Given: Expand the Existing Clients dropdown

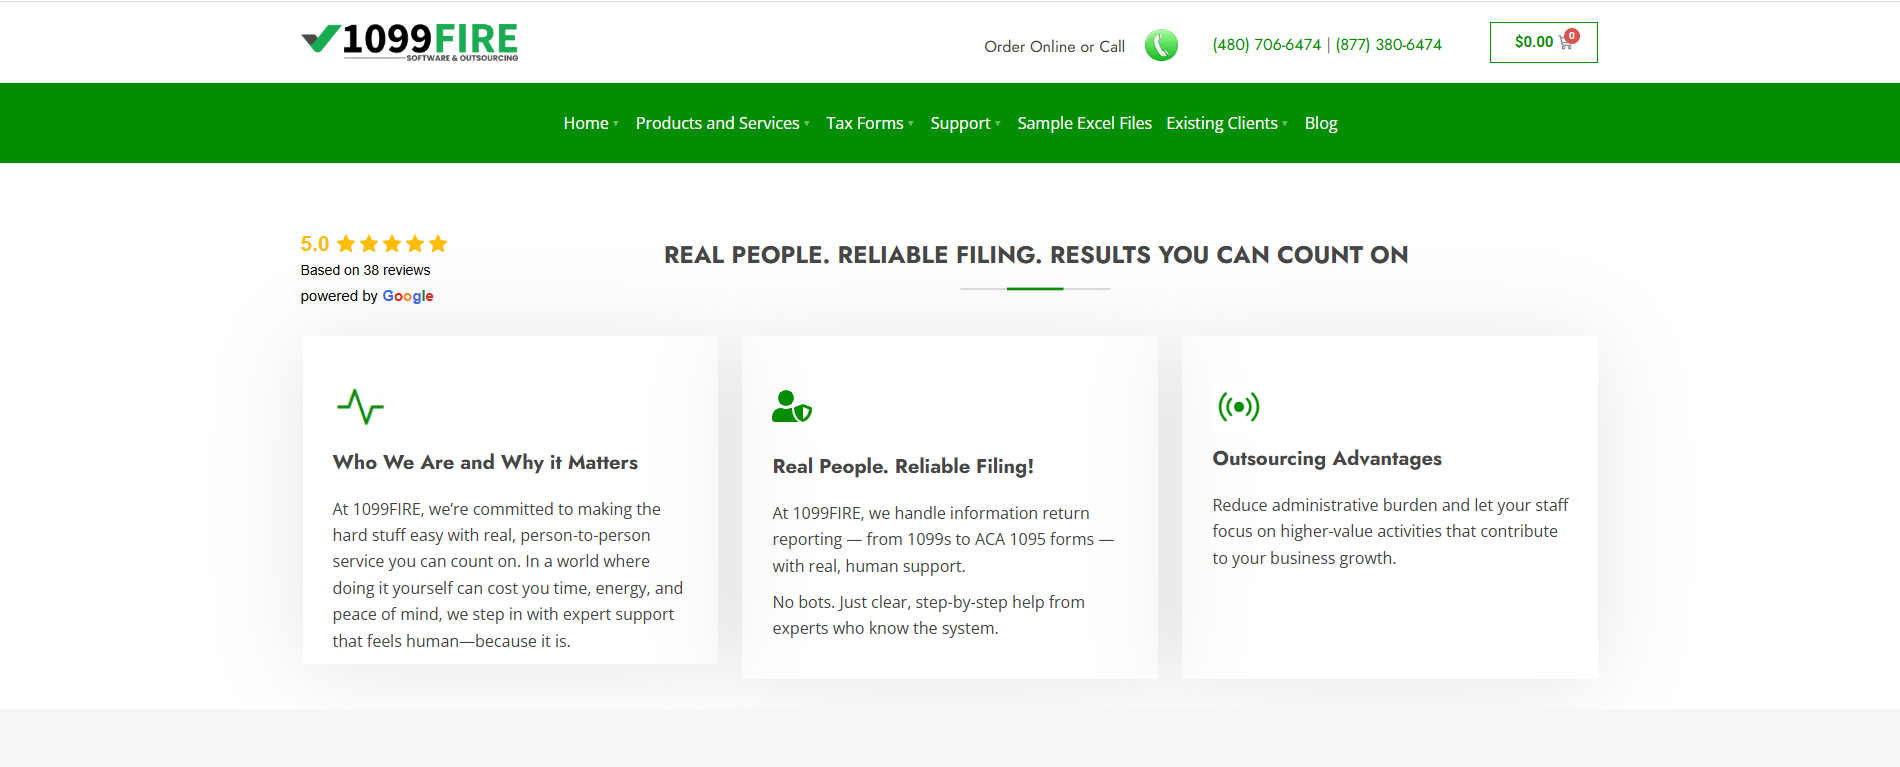Looking at the screenshot, I should 1226,123.
